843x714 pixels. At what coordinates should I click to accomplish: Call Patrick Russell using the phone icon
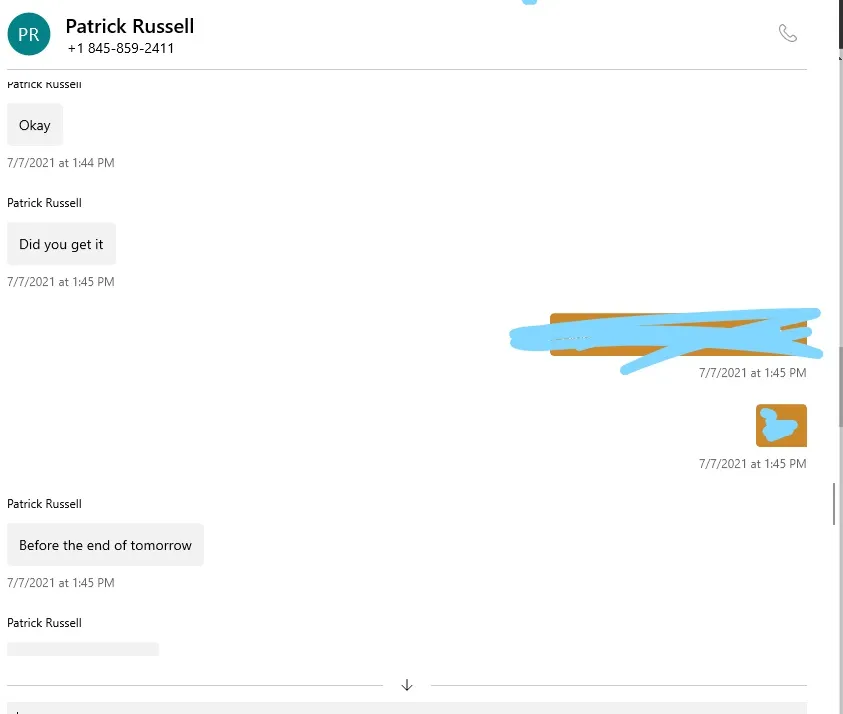788,33
